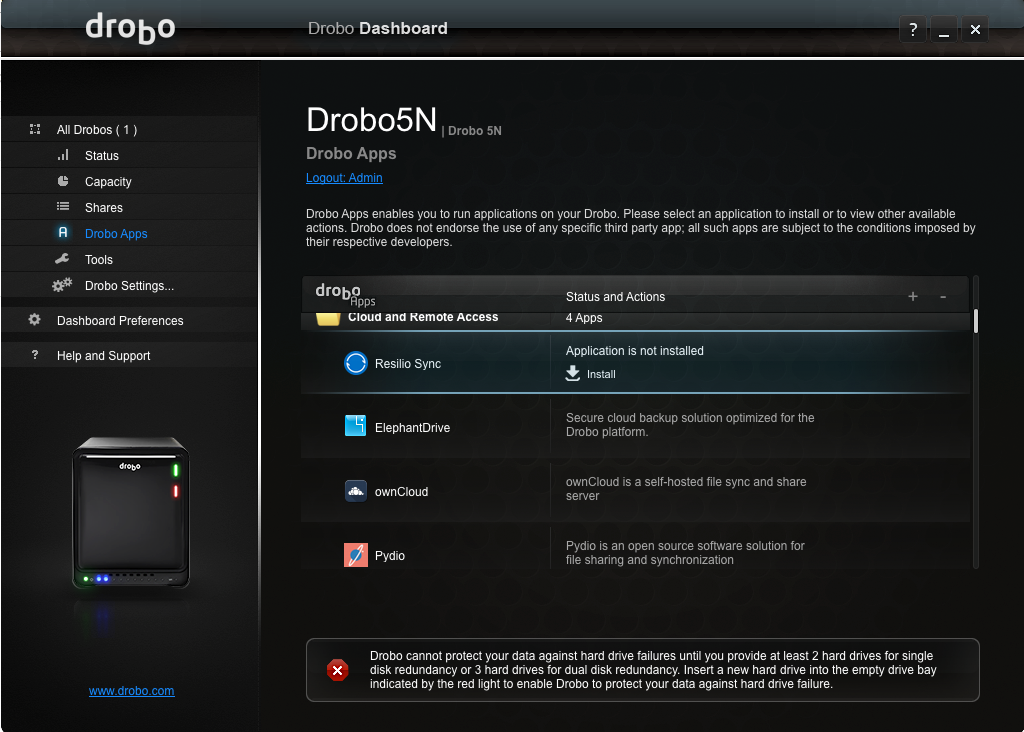Click the Status bar-chart icon

point(63,155)
